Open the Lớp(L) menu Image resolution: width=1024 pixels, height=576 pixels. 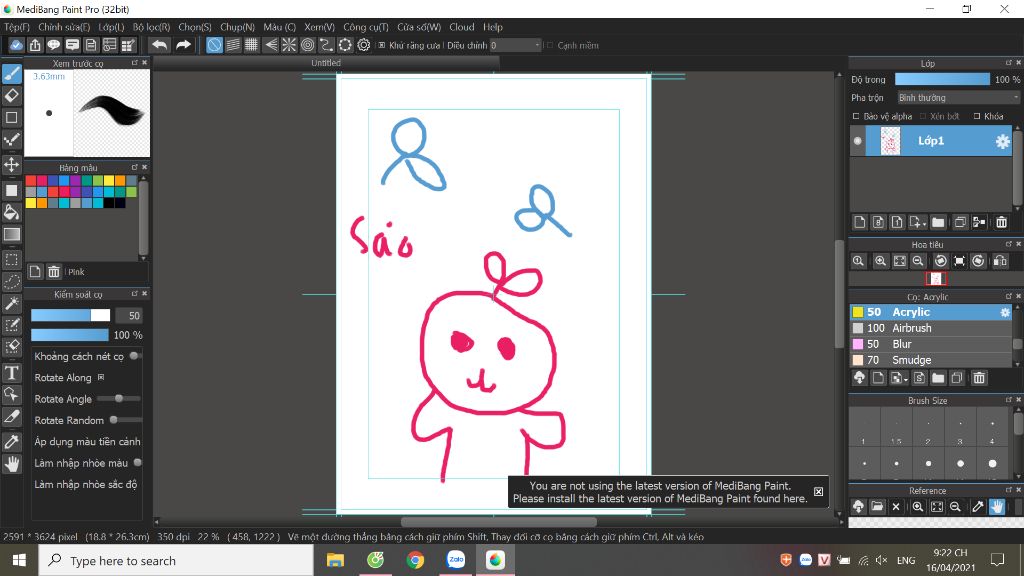111,27
